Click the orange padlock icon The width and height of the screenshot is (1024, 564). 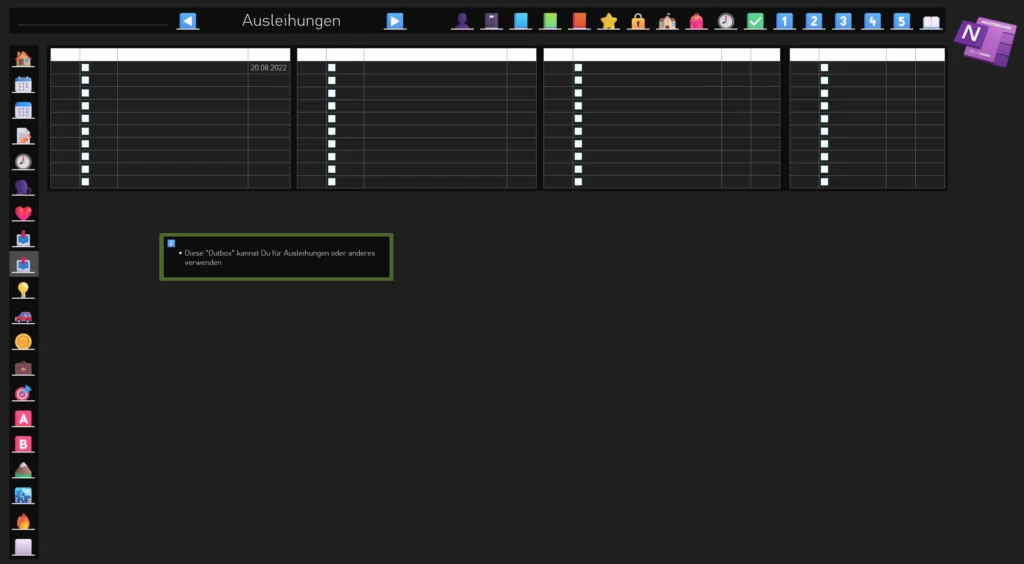click(x=638, y=21)
